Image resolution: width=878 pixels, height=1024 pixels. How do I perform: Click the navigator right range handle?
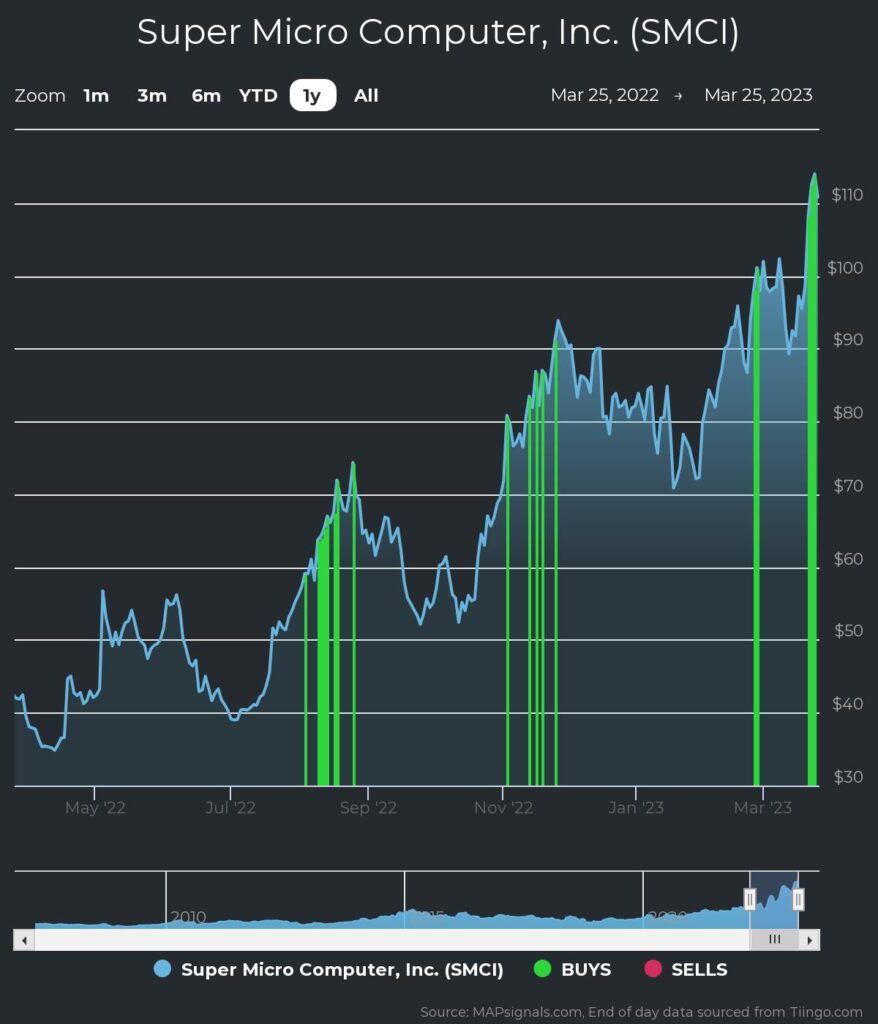click(798, 899)
